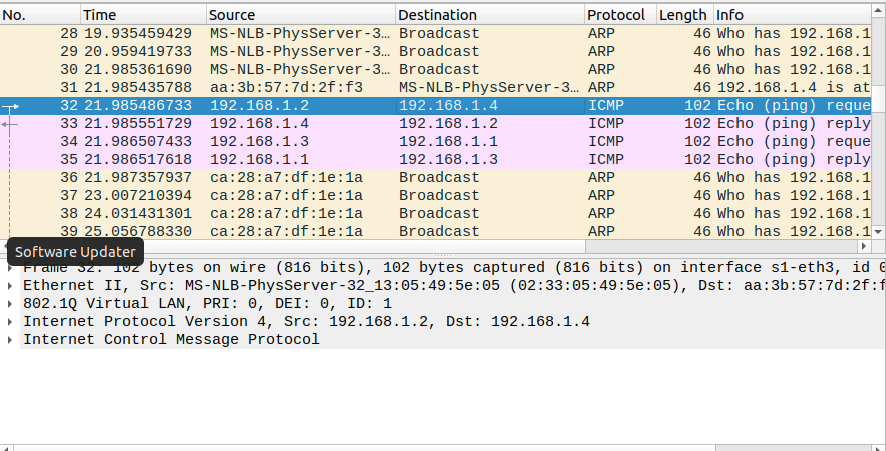Expand Internet Protocol Version 4 details
The image size is (886, 451).
tap(10, 321)
